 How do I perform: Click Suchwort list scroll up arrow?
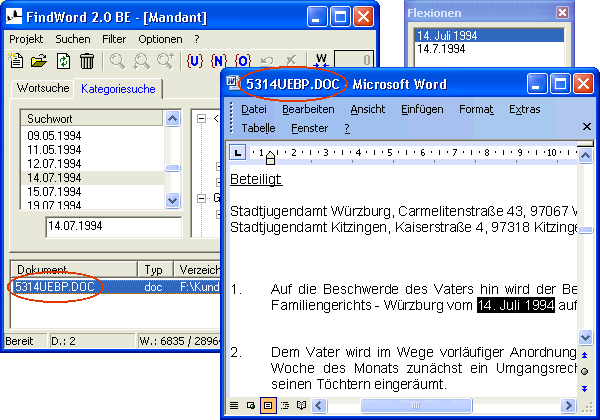coord(173,119)
